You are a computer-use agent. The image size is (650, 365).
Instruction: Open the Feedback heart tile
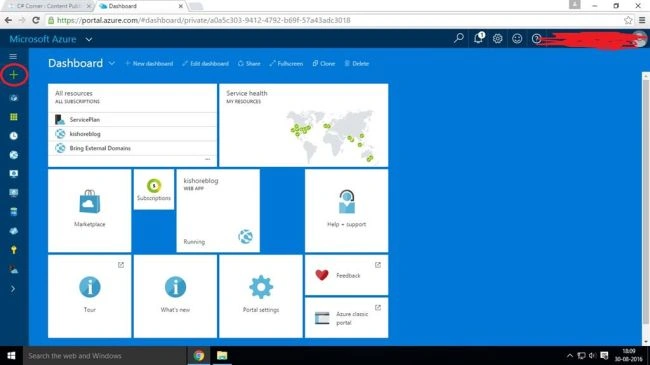[x=347, y=275]
